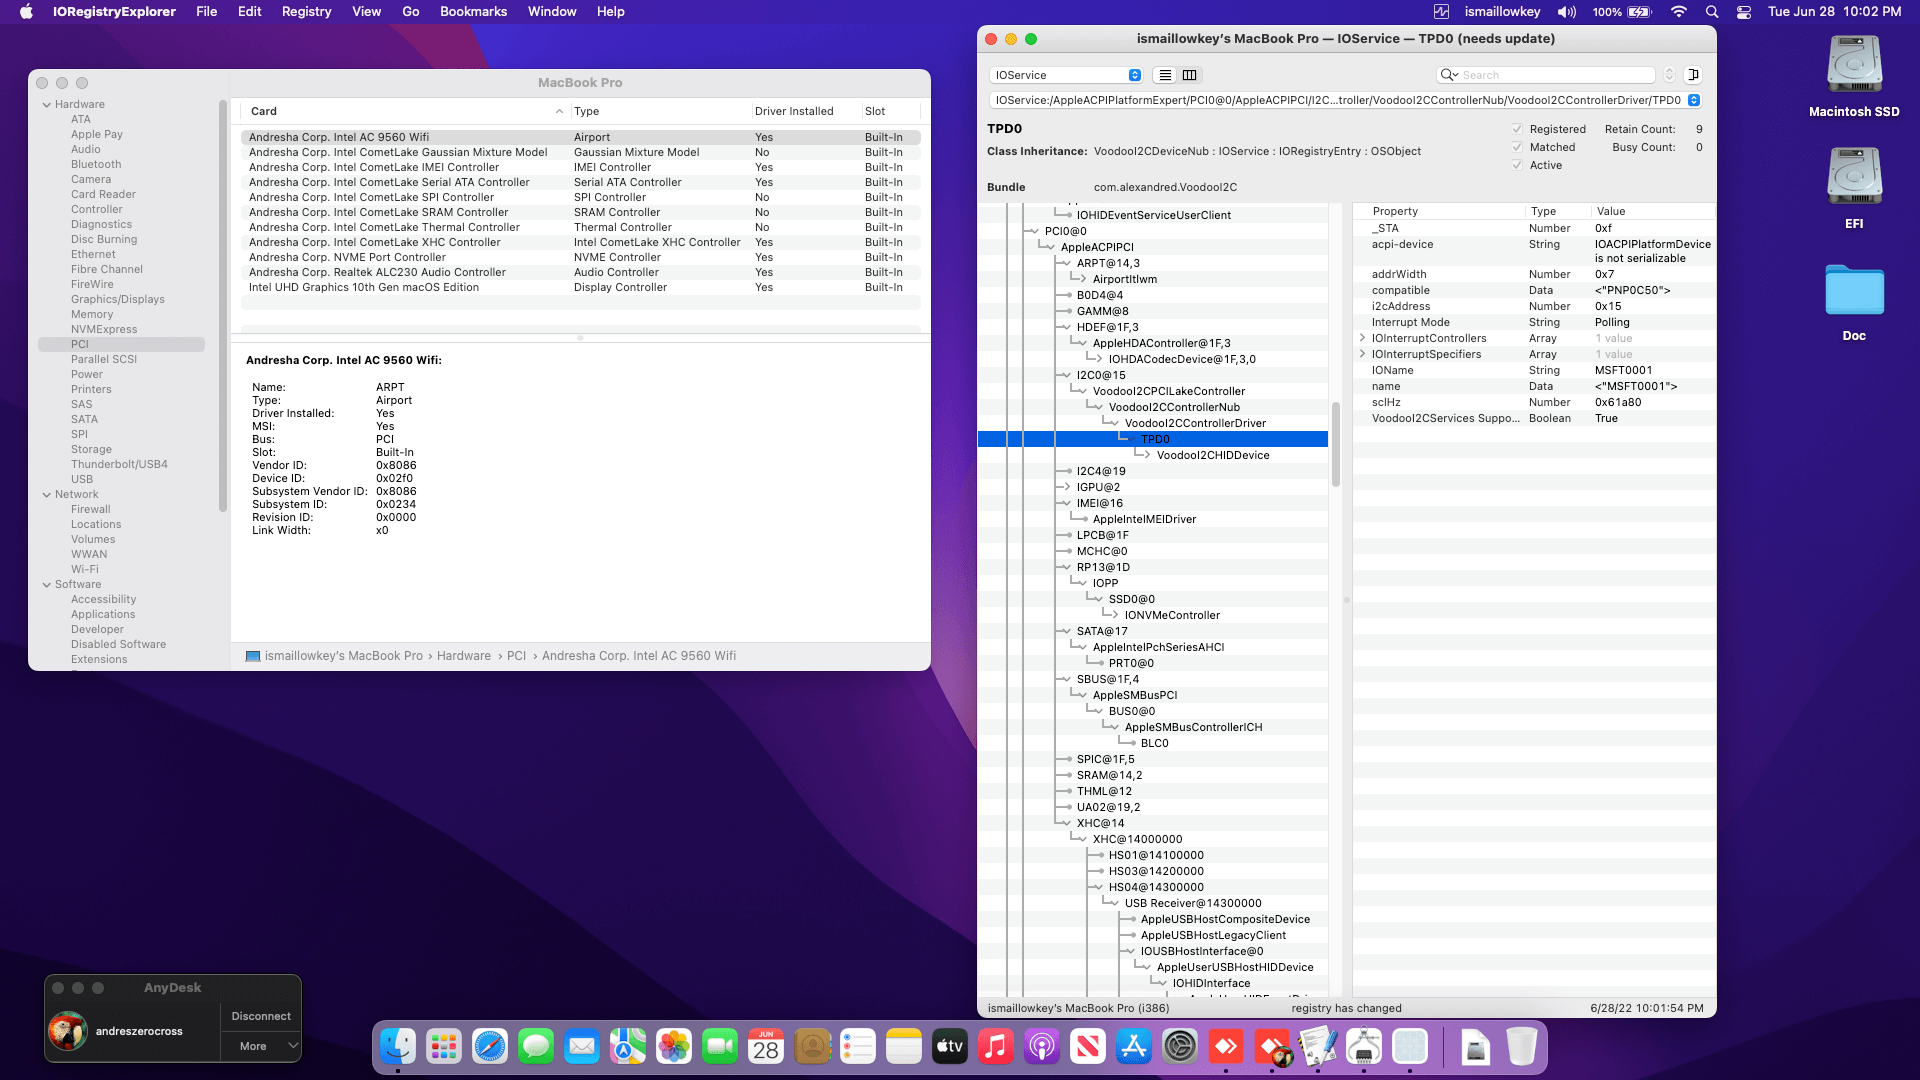This screenshot has width=1920, height=1080.
Task: Select the XHC@14 tree node
Action: pyautogui.click(x=1100, y=823)
